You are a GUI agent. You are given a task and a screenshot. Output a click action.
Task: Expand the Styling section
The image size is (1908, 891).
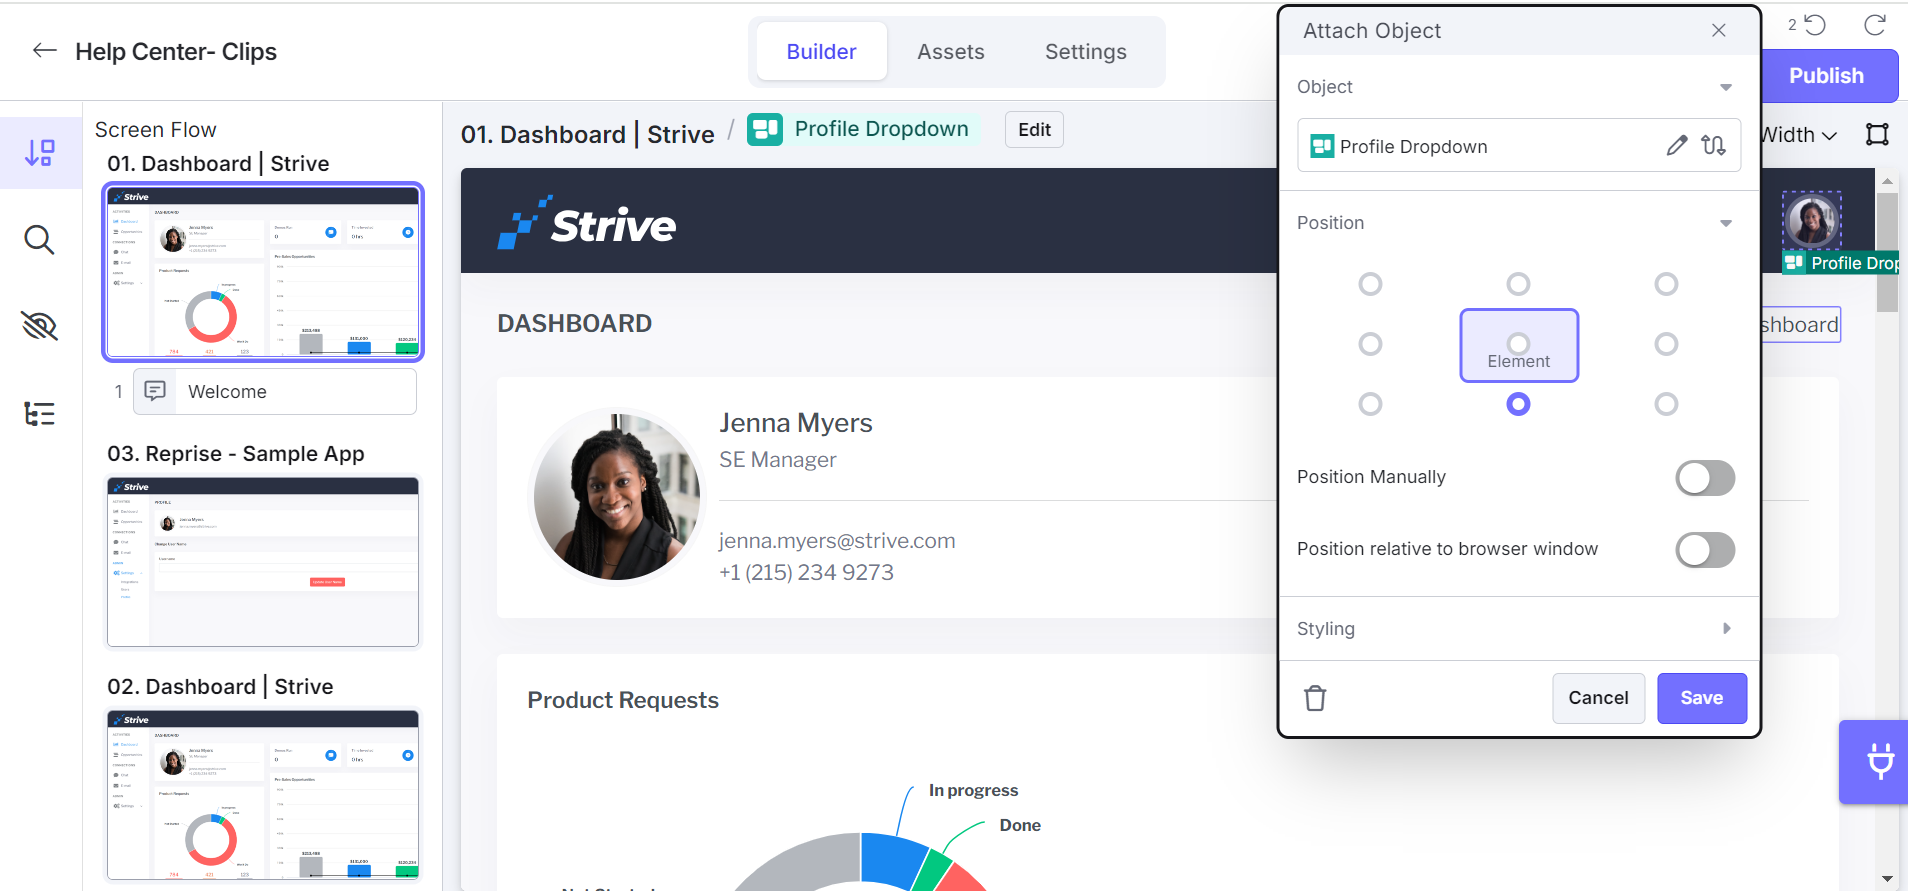[1726, 628]
